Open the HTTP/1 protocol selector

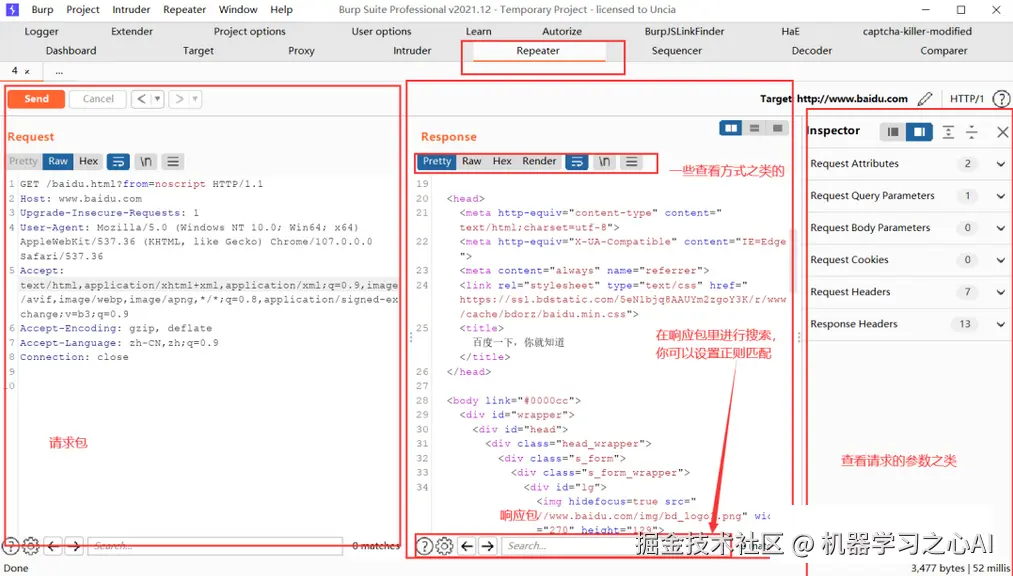tap(966, 99)
